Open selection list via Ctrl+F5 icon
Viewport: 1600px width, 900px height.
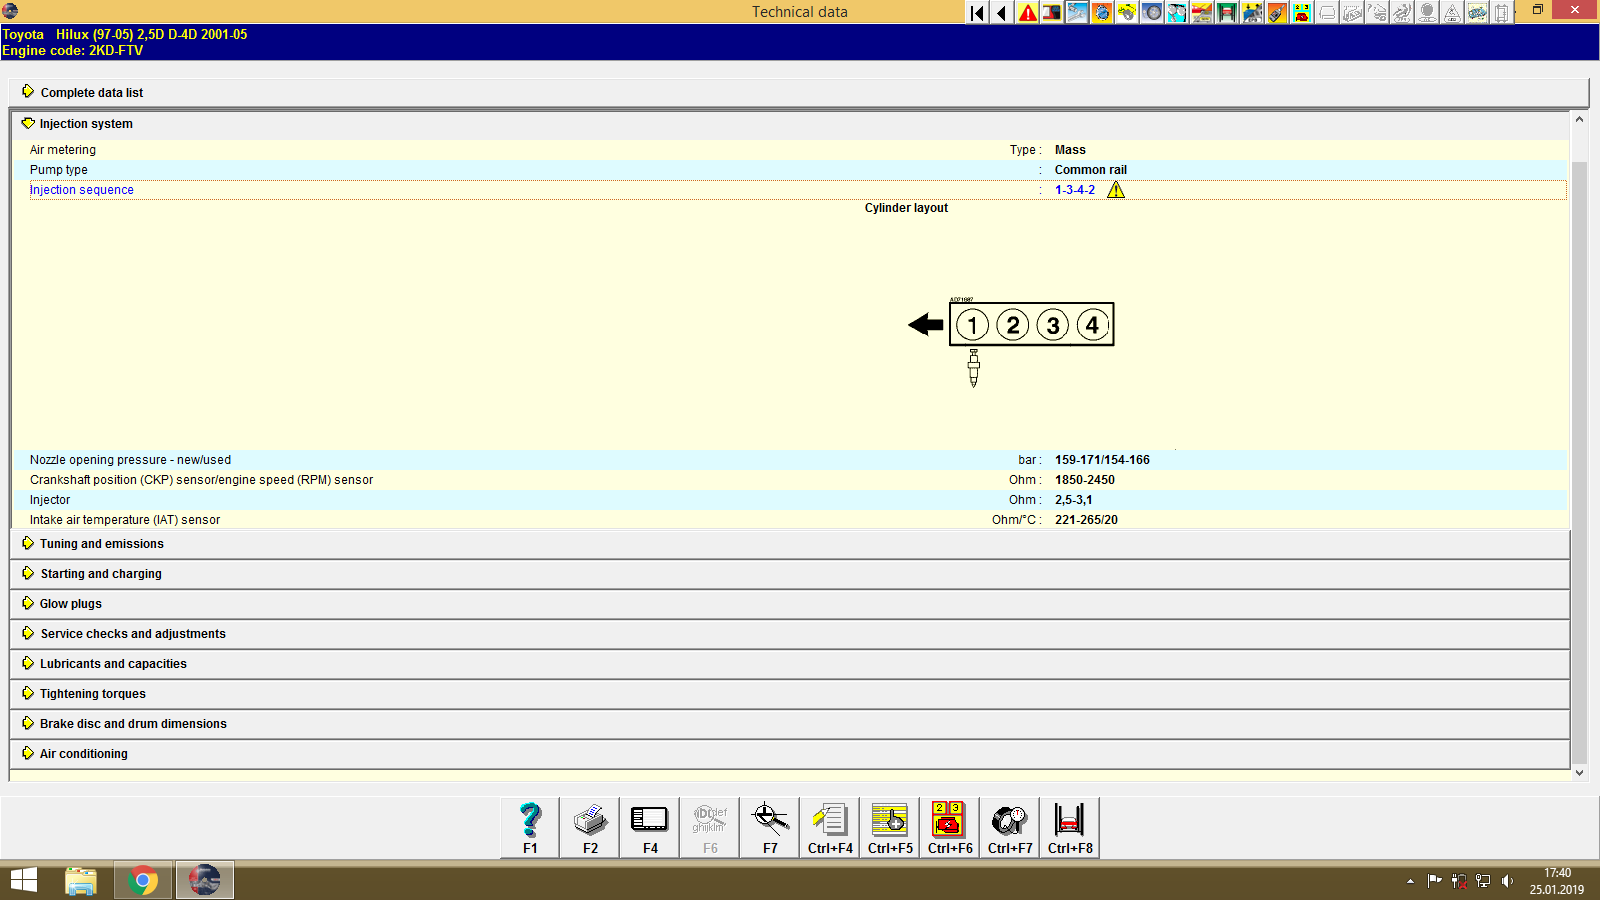point(889,826)
